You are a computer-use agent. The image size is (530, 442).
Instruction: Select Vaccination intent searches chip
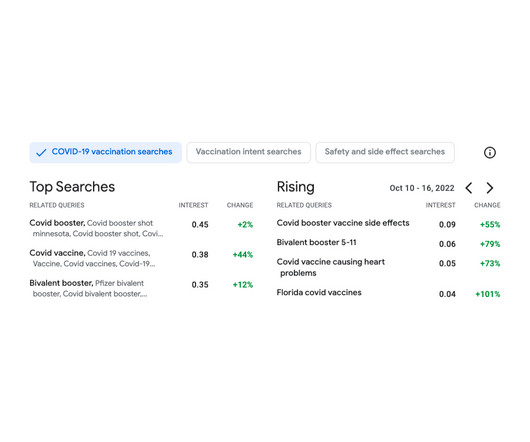point(248,152)
